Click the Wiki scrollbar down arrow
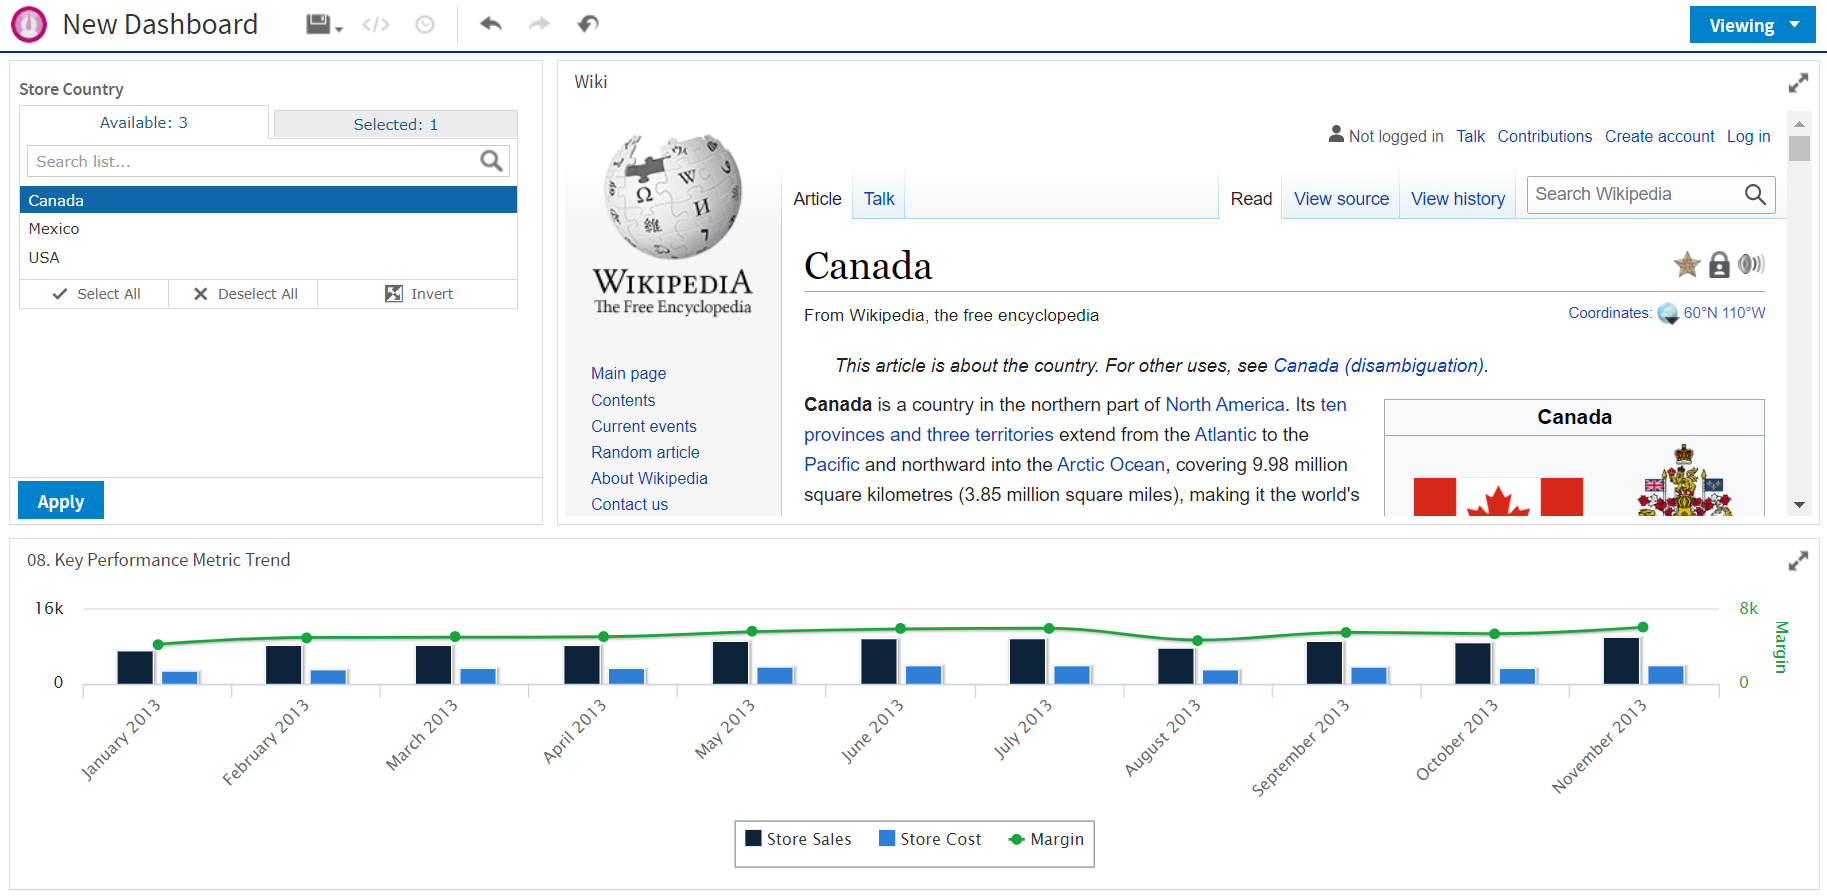1827x896 pixels. (x=1799, y=505)
